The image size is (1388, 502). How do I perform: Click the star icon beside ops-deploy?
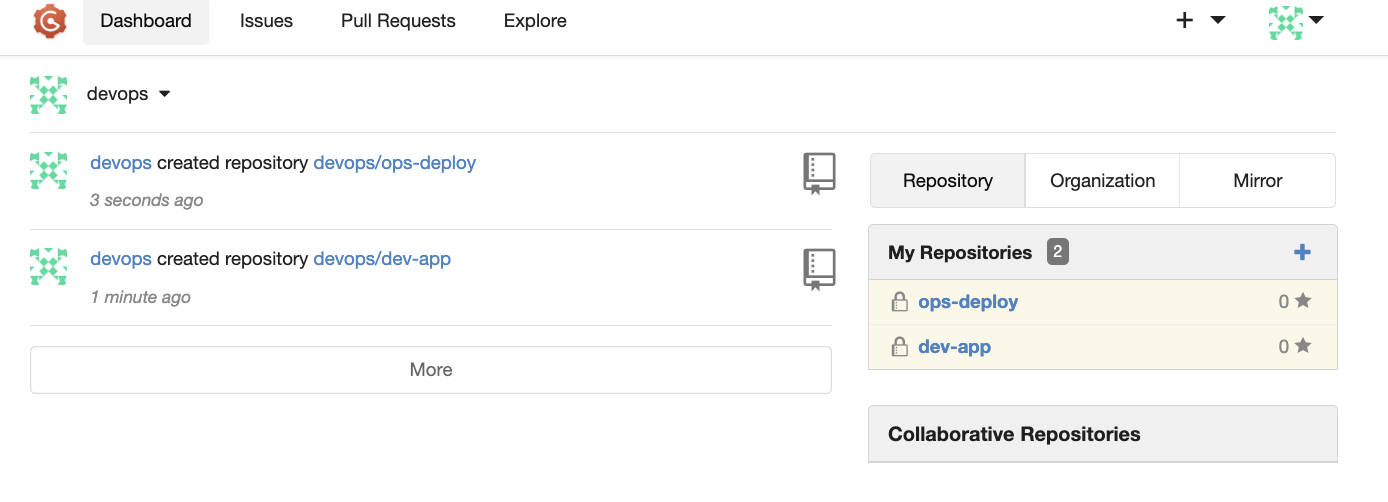1303,301
